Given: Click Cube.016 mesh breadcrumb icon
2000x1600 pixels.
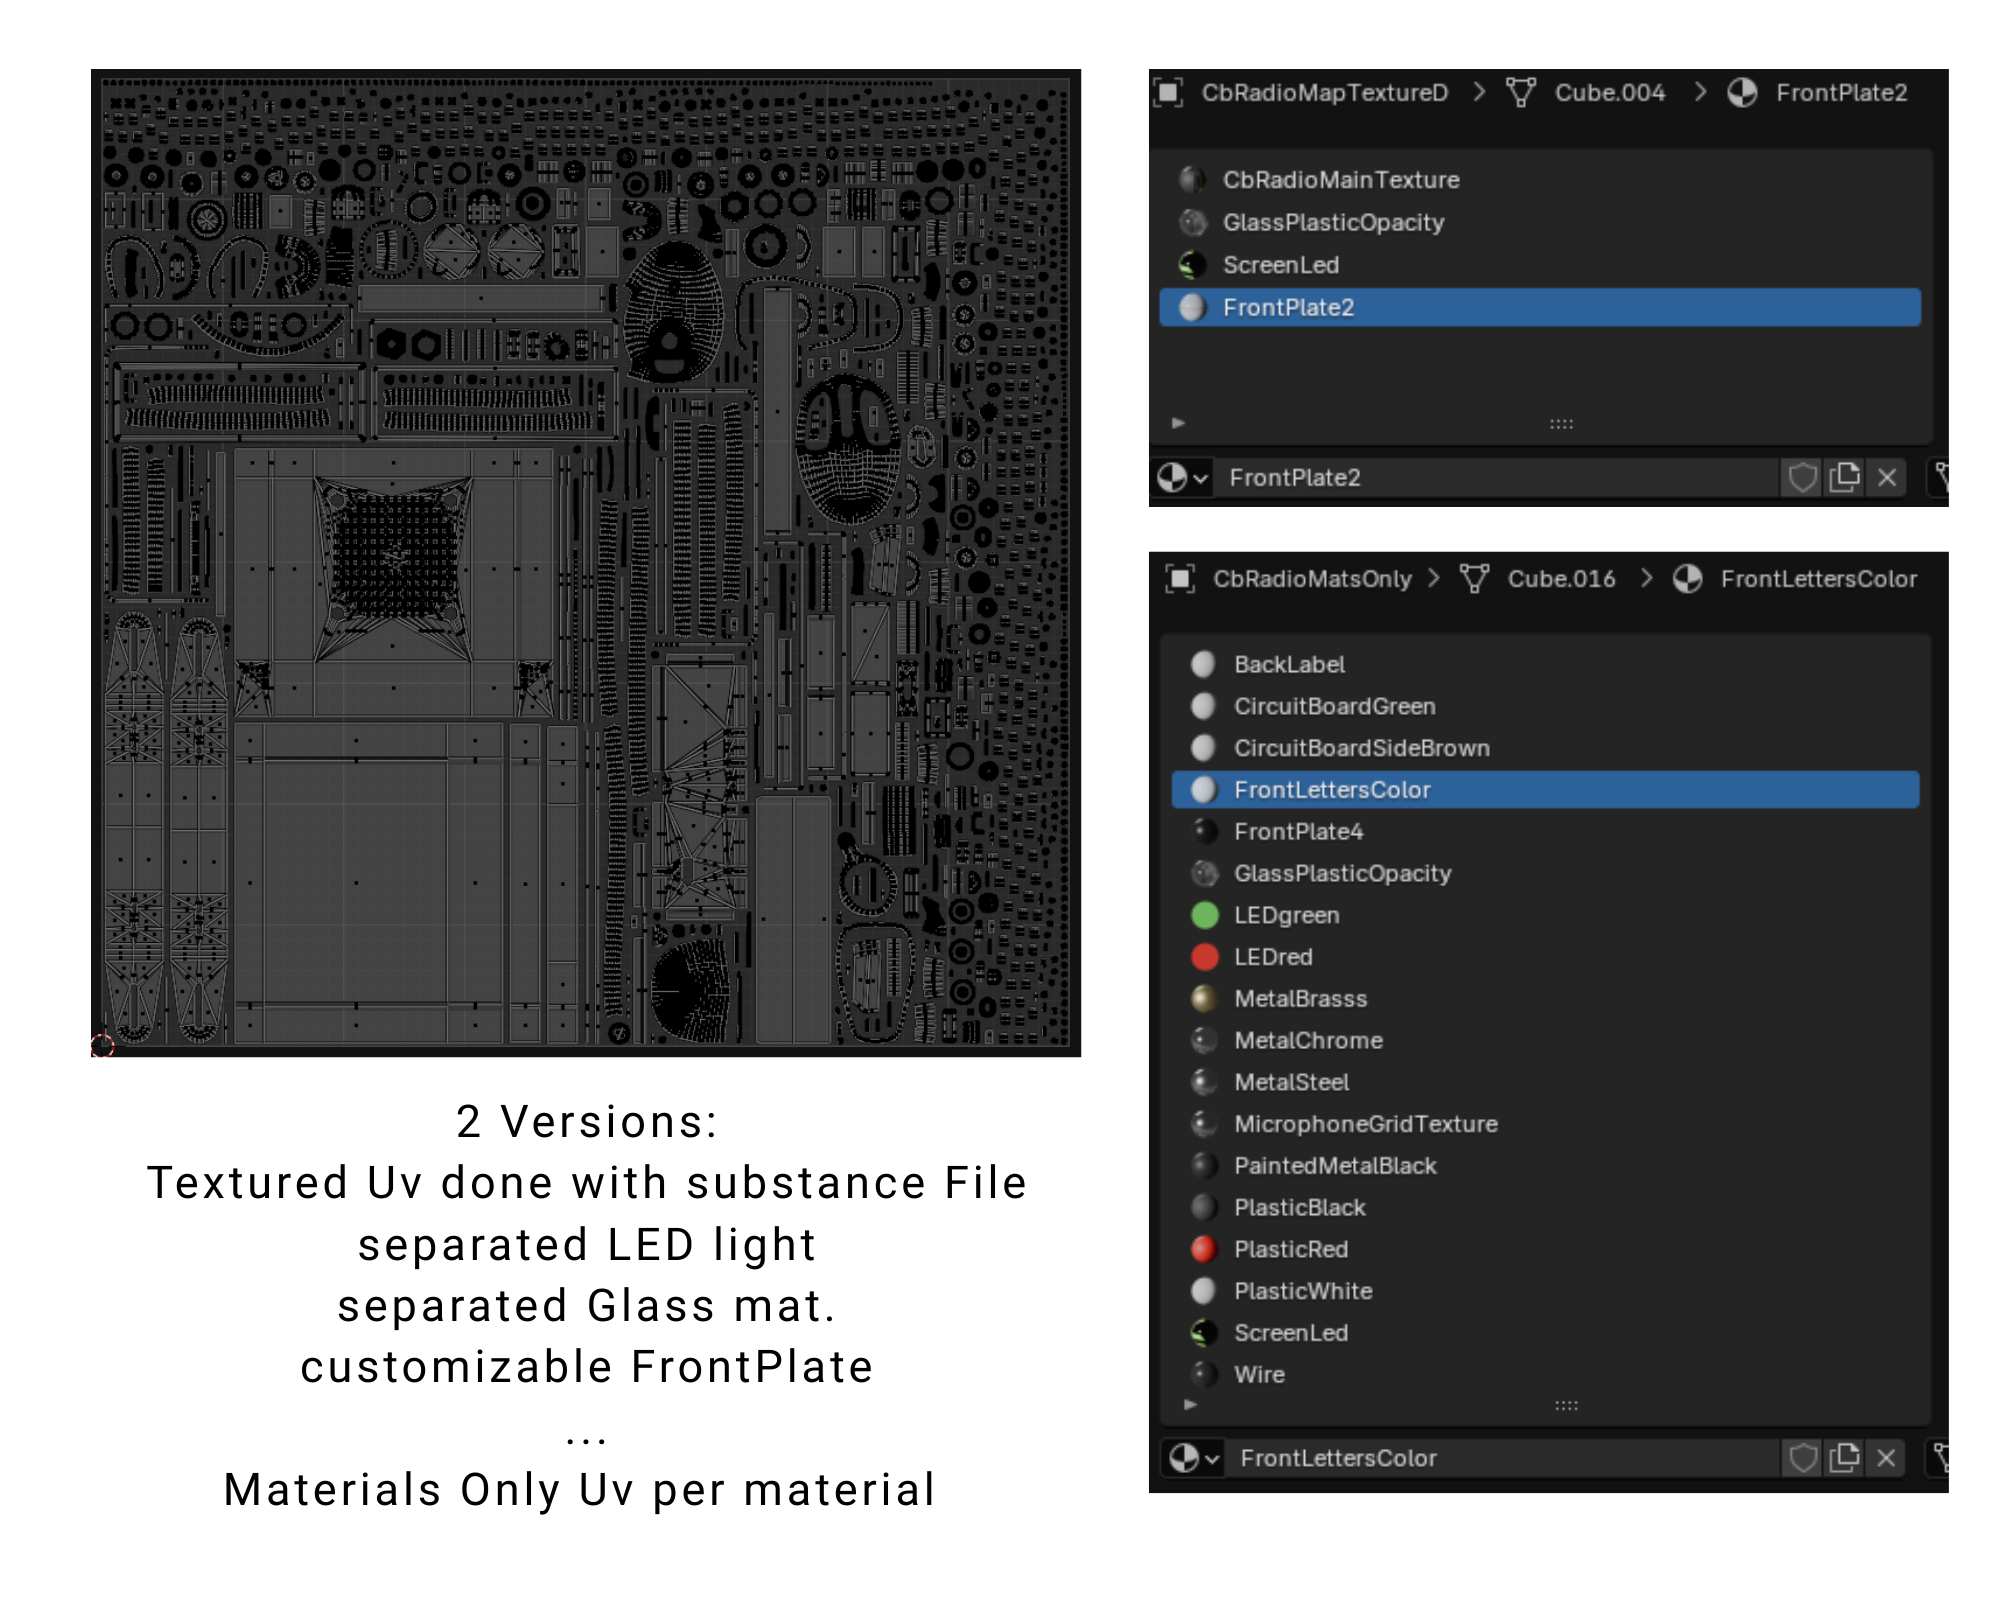Looking at the screenshot, I should [1473, 579].
